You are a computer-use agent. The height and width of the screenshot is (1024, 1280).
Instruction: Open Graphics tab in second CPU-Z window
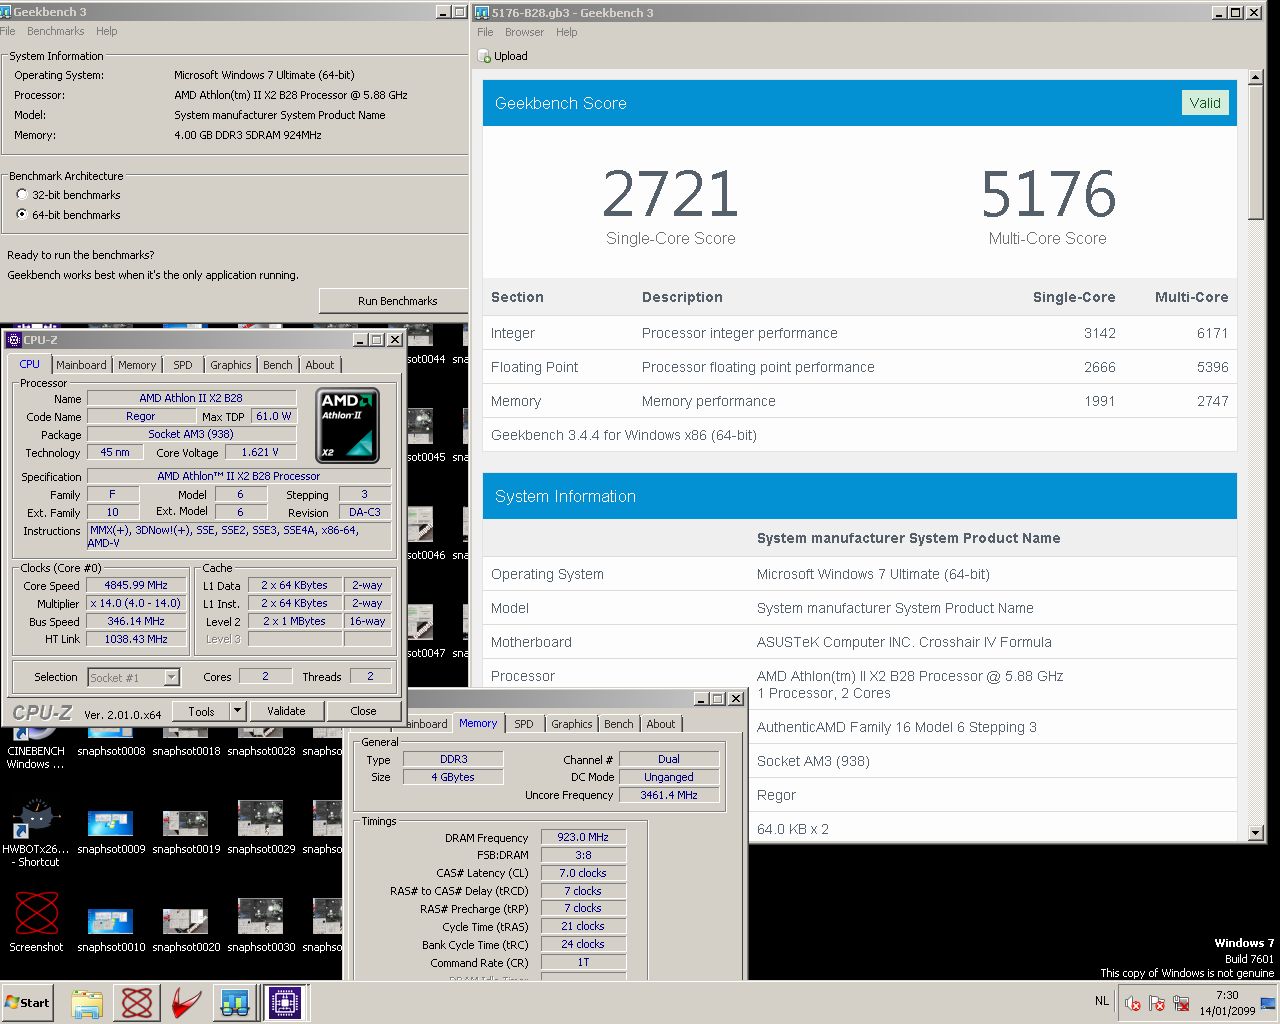(x=572, y=724)
